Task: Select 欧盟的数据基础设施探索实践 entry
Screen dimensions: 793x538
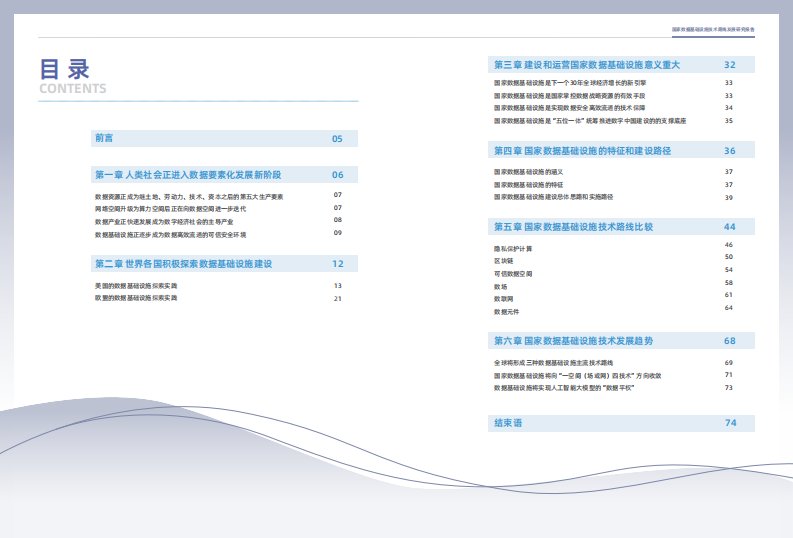Action: coord(136,298)
